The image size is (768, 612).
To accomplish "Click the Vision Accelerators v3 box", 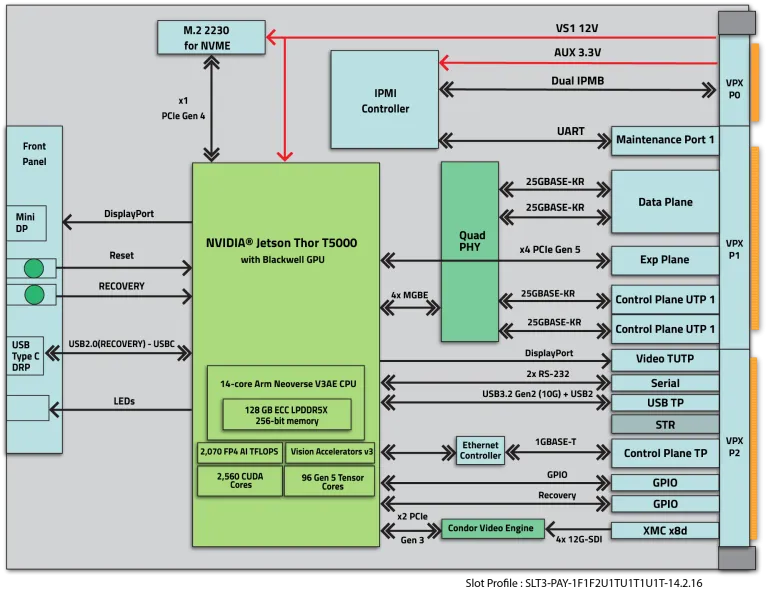I will (332, 452).
